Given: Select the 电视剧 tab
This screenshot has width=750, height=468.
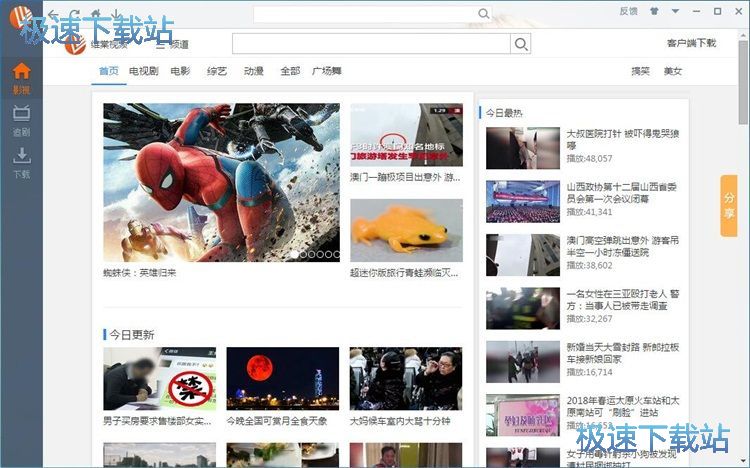Looking at the screenshot, I should click(143, 71).
